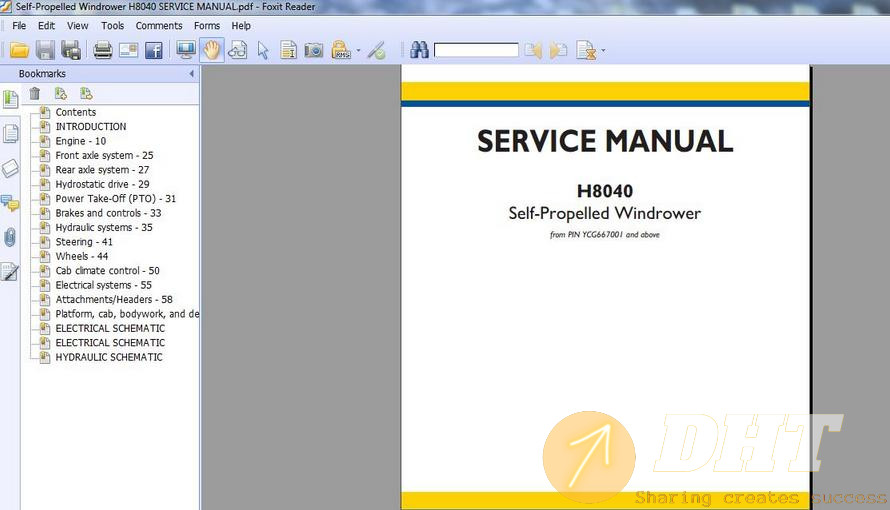Image resolution: width=890 pixels, height=510 pixels.
Task: Collapse the Bookmarks panel arrow
Action: 192,74
